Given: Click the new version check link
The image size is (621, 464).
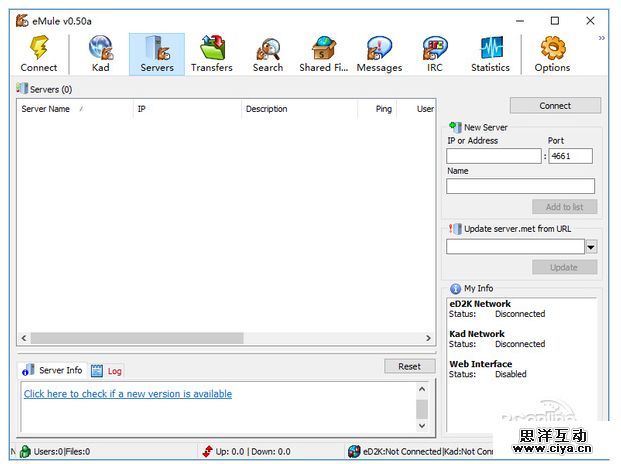Looking at the screenshot, I should tap(128, 394).
